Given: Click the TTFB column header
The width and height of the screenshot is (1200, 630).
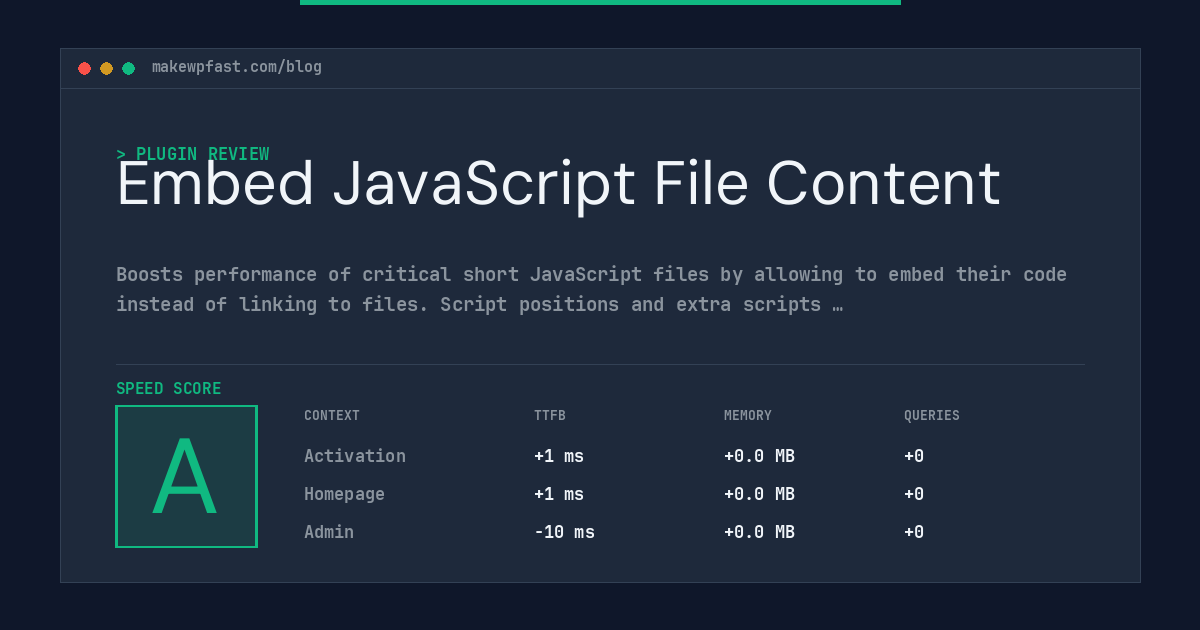Looking at the screenshot, I should click(550, 416).
